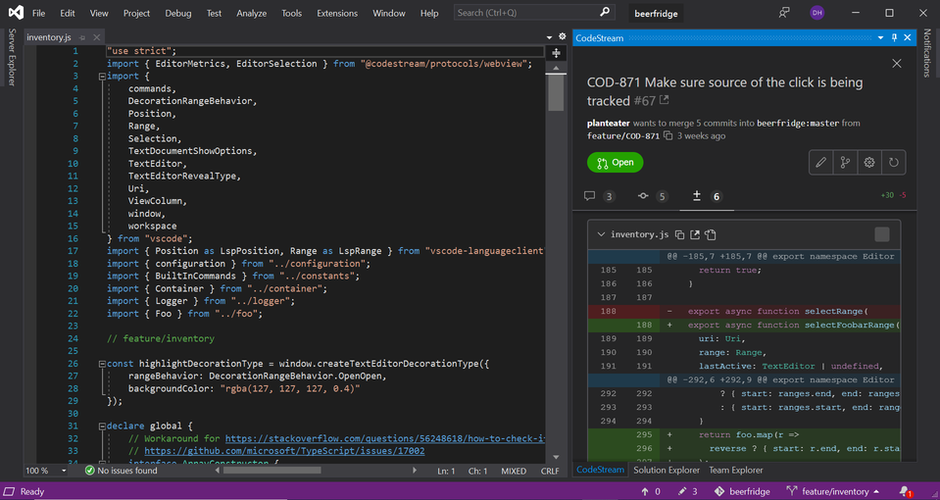Click the CodeStream auto-hide pin icon
940x500 pixels.
pyautogui.click(x=894, y=38)
